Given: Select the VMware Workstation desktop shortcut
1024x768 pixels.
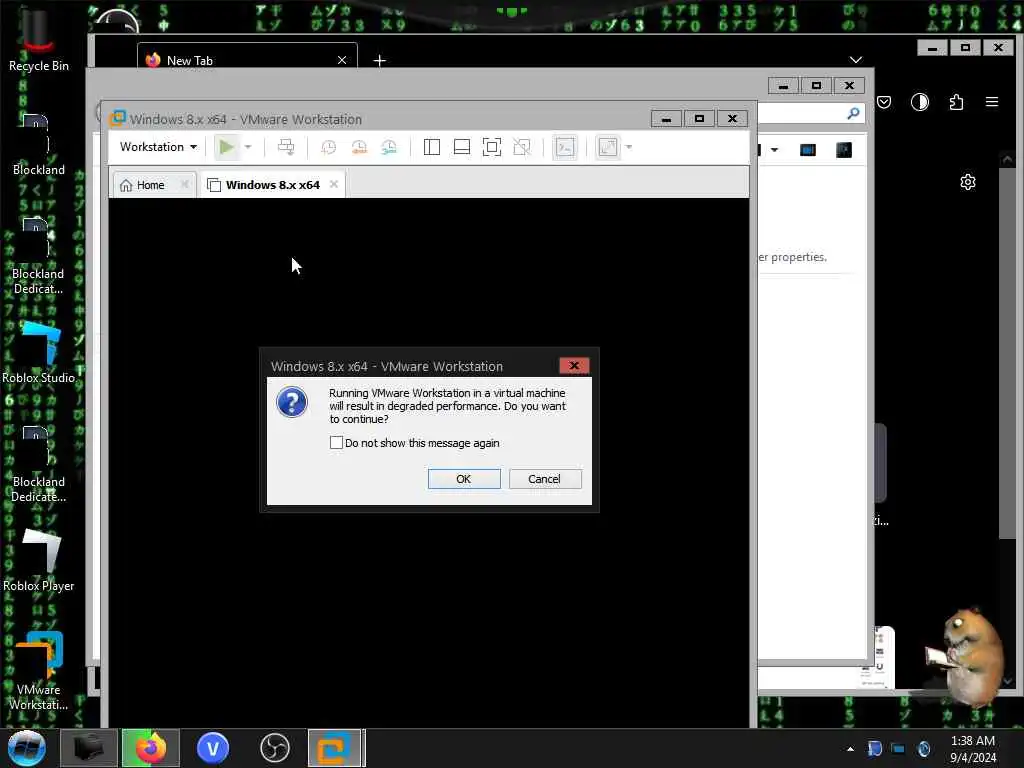Looking at the screenshot, I should coord(39,671).
